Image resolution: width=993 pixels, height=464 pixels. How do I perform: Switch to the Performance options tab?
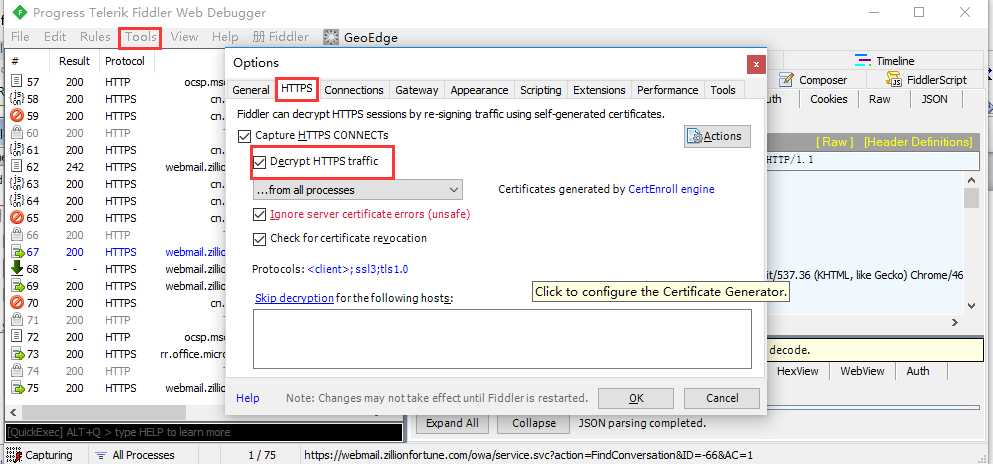point(667,90)
